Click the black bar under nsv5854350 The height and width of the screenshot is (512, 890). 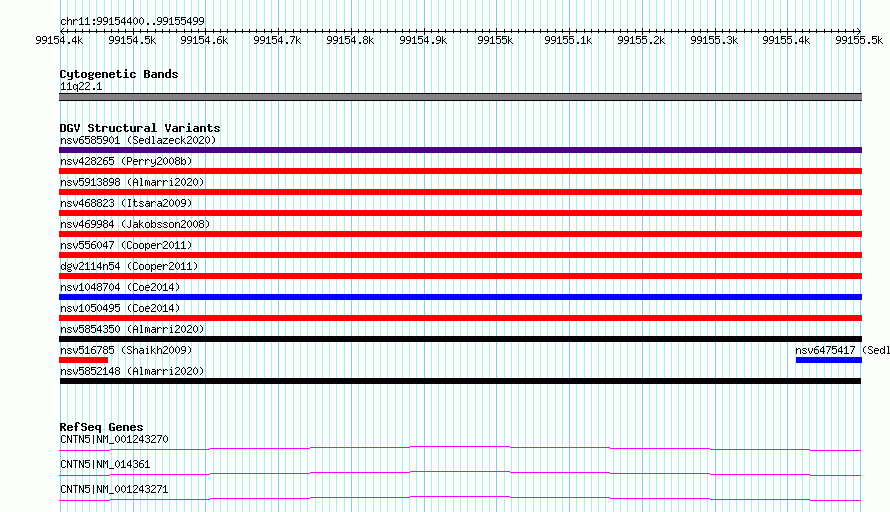click(460, 339)
